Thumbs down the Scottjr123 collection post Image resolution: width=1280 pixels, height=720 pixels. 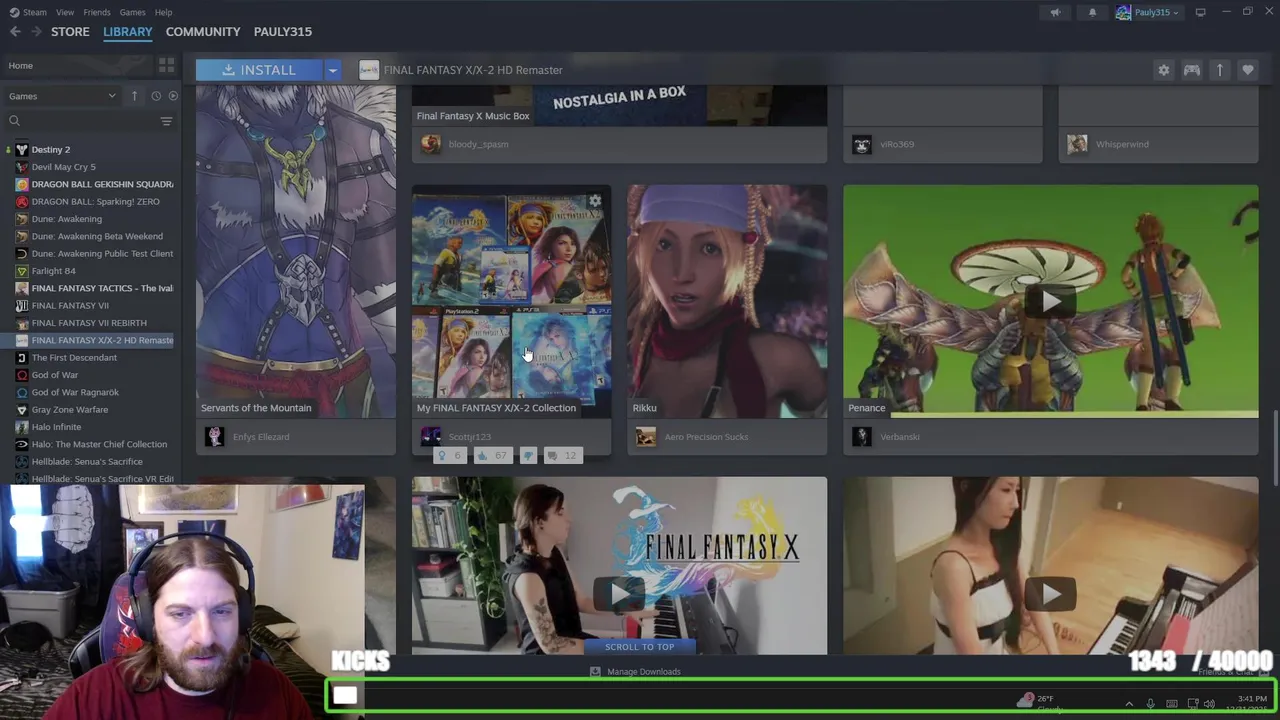[x=529, y=456]
